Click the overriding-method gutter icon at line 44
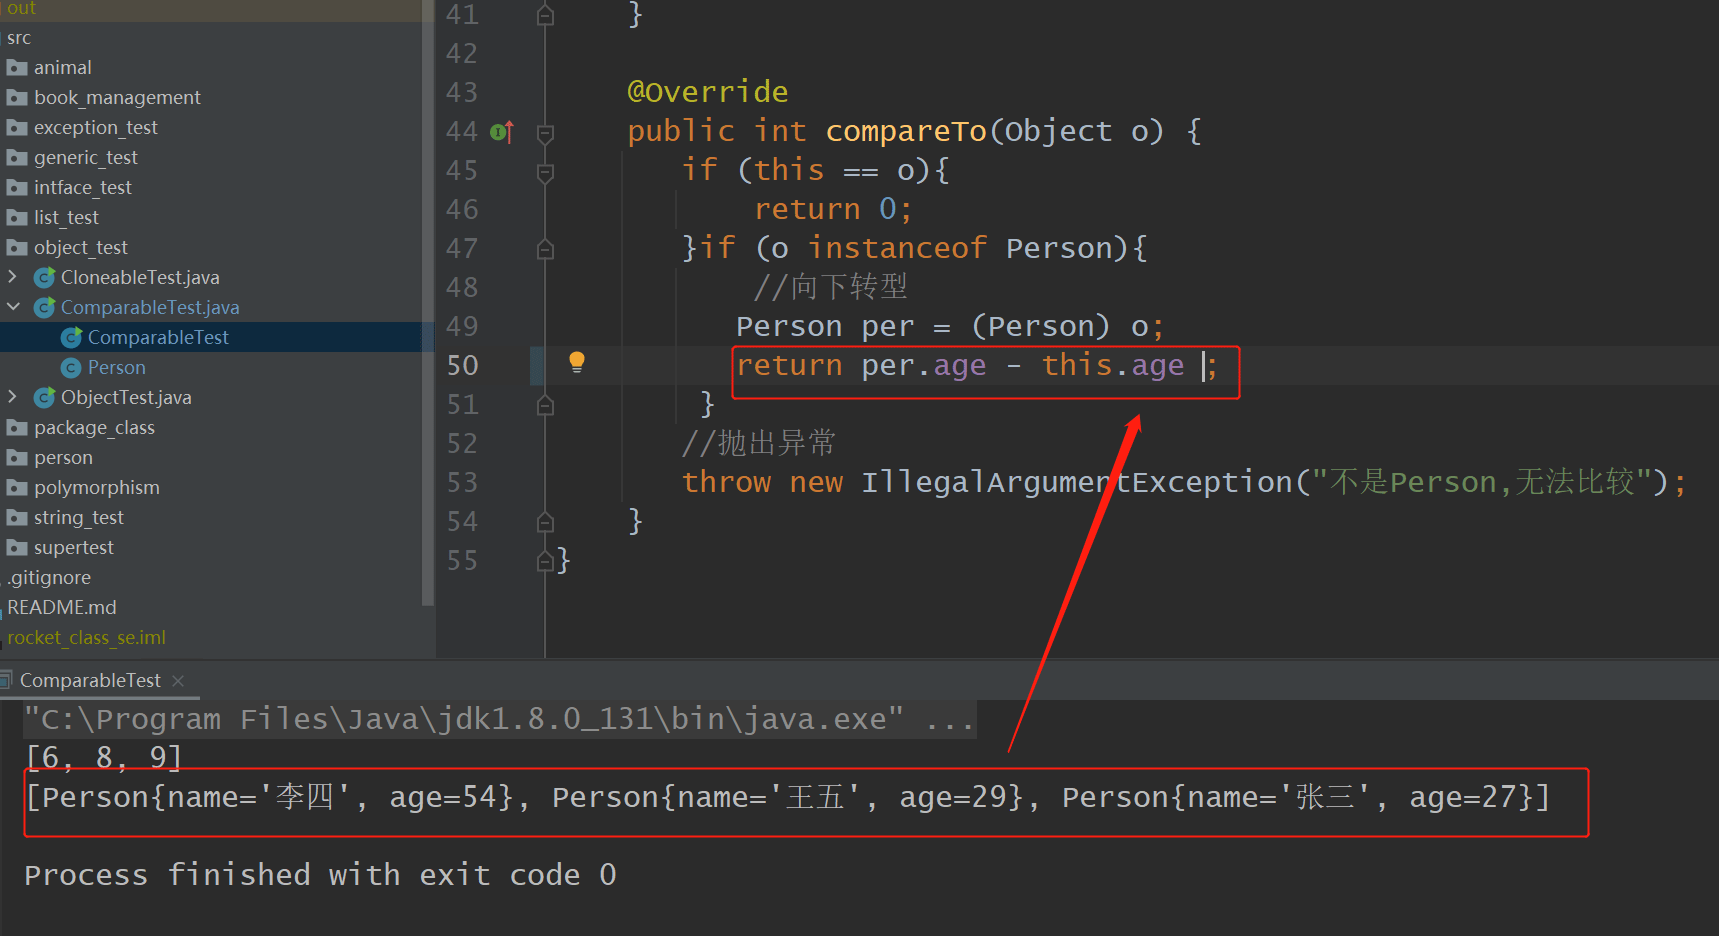This screenshot has height=936, width=1719. pos(502,132)
